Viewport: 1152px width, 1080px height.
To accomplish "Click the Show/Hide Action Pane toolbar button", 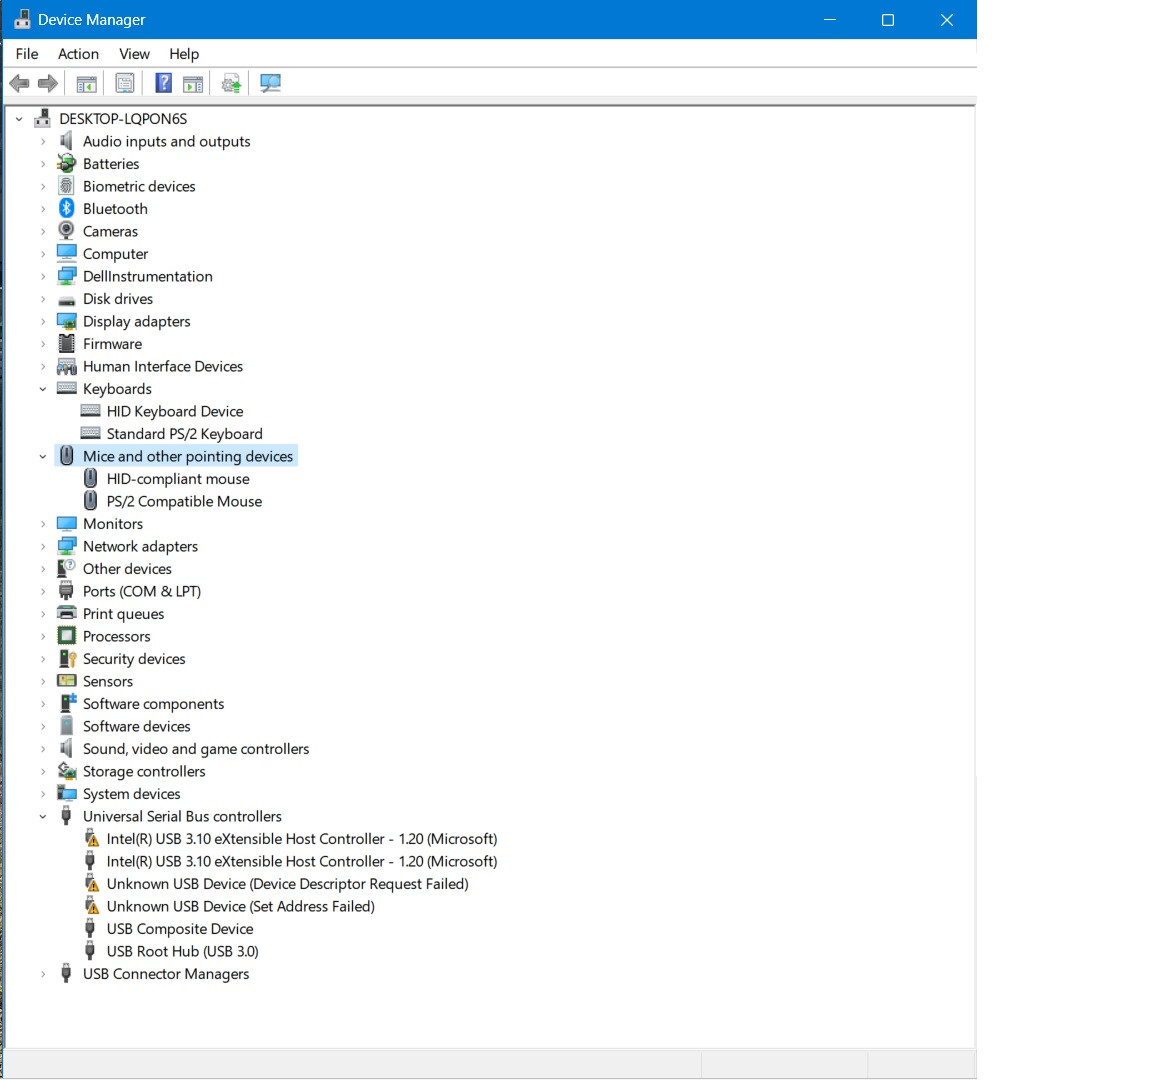I will [x=193, y=84].
